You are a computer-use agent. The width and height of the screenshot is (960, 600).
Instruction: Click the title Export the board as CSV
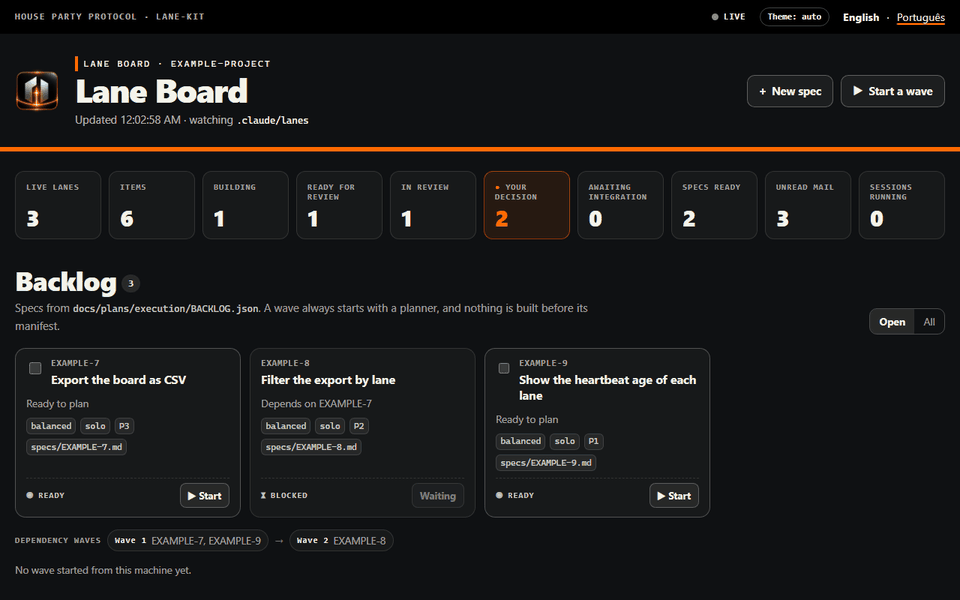(x=119, y=380)
